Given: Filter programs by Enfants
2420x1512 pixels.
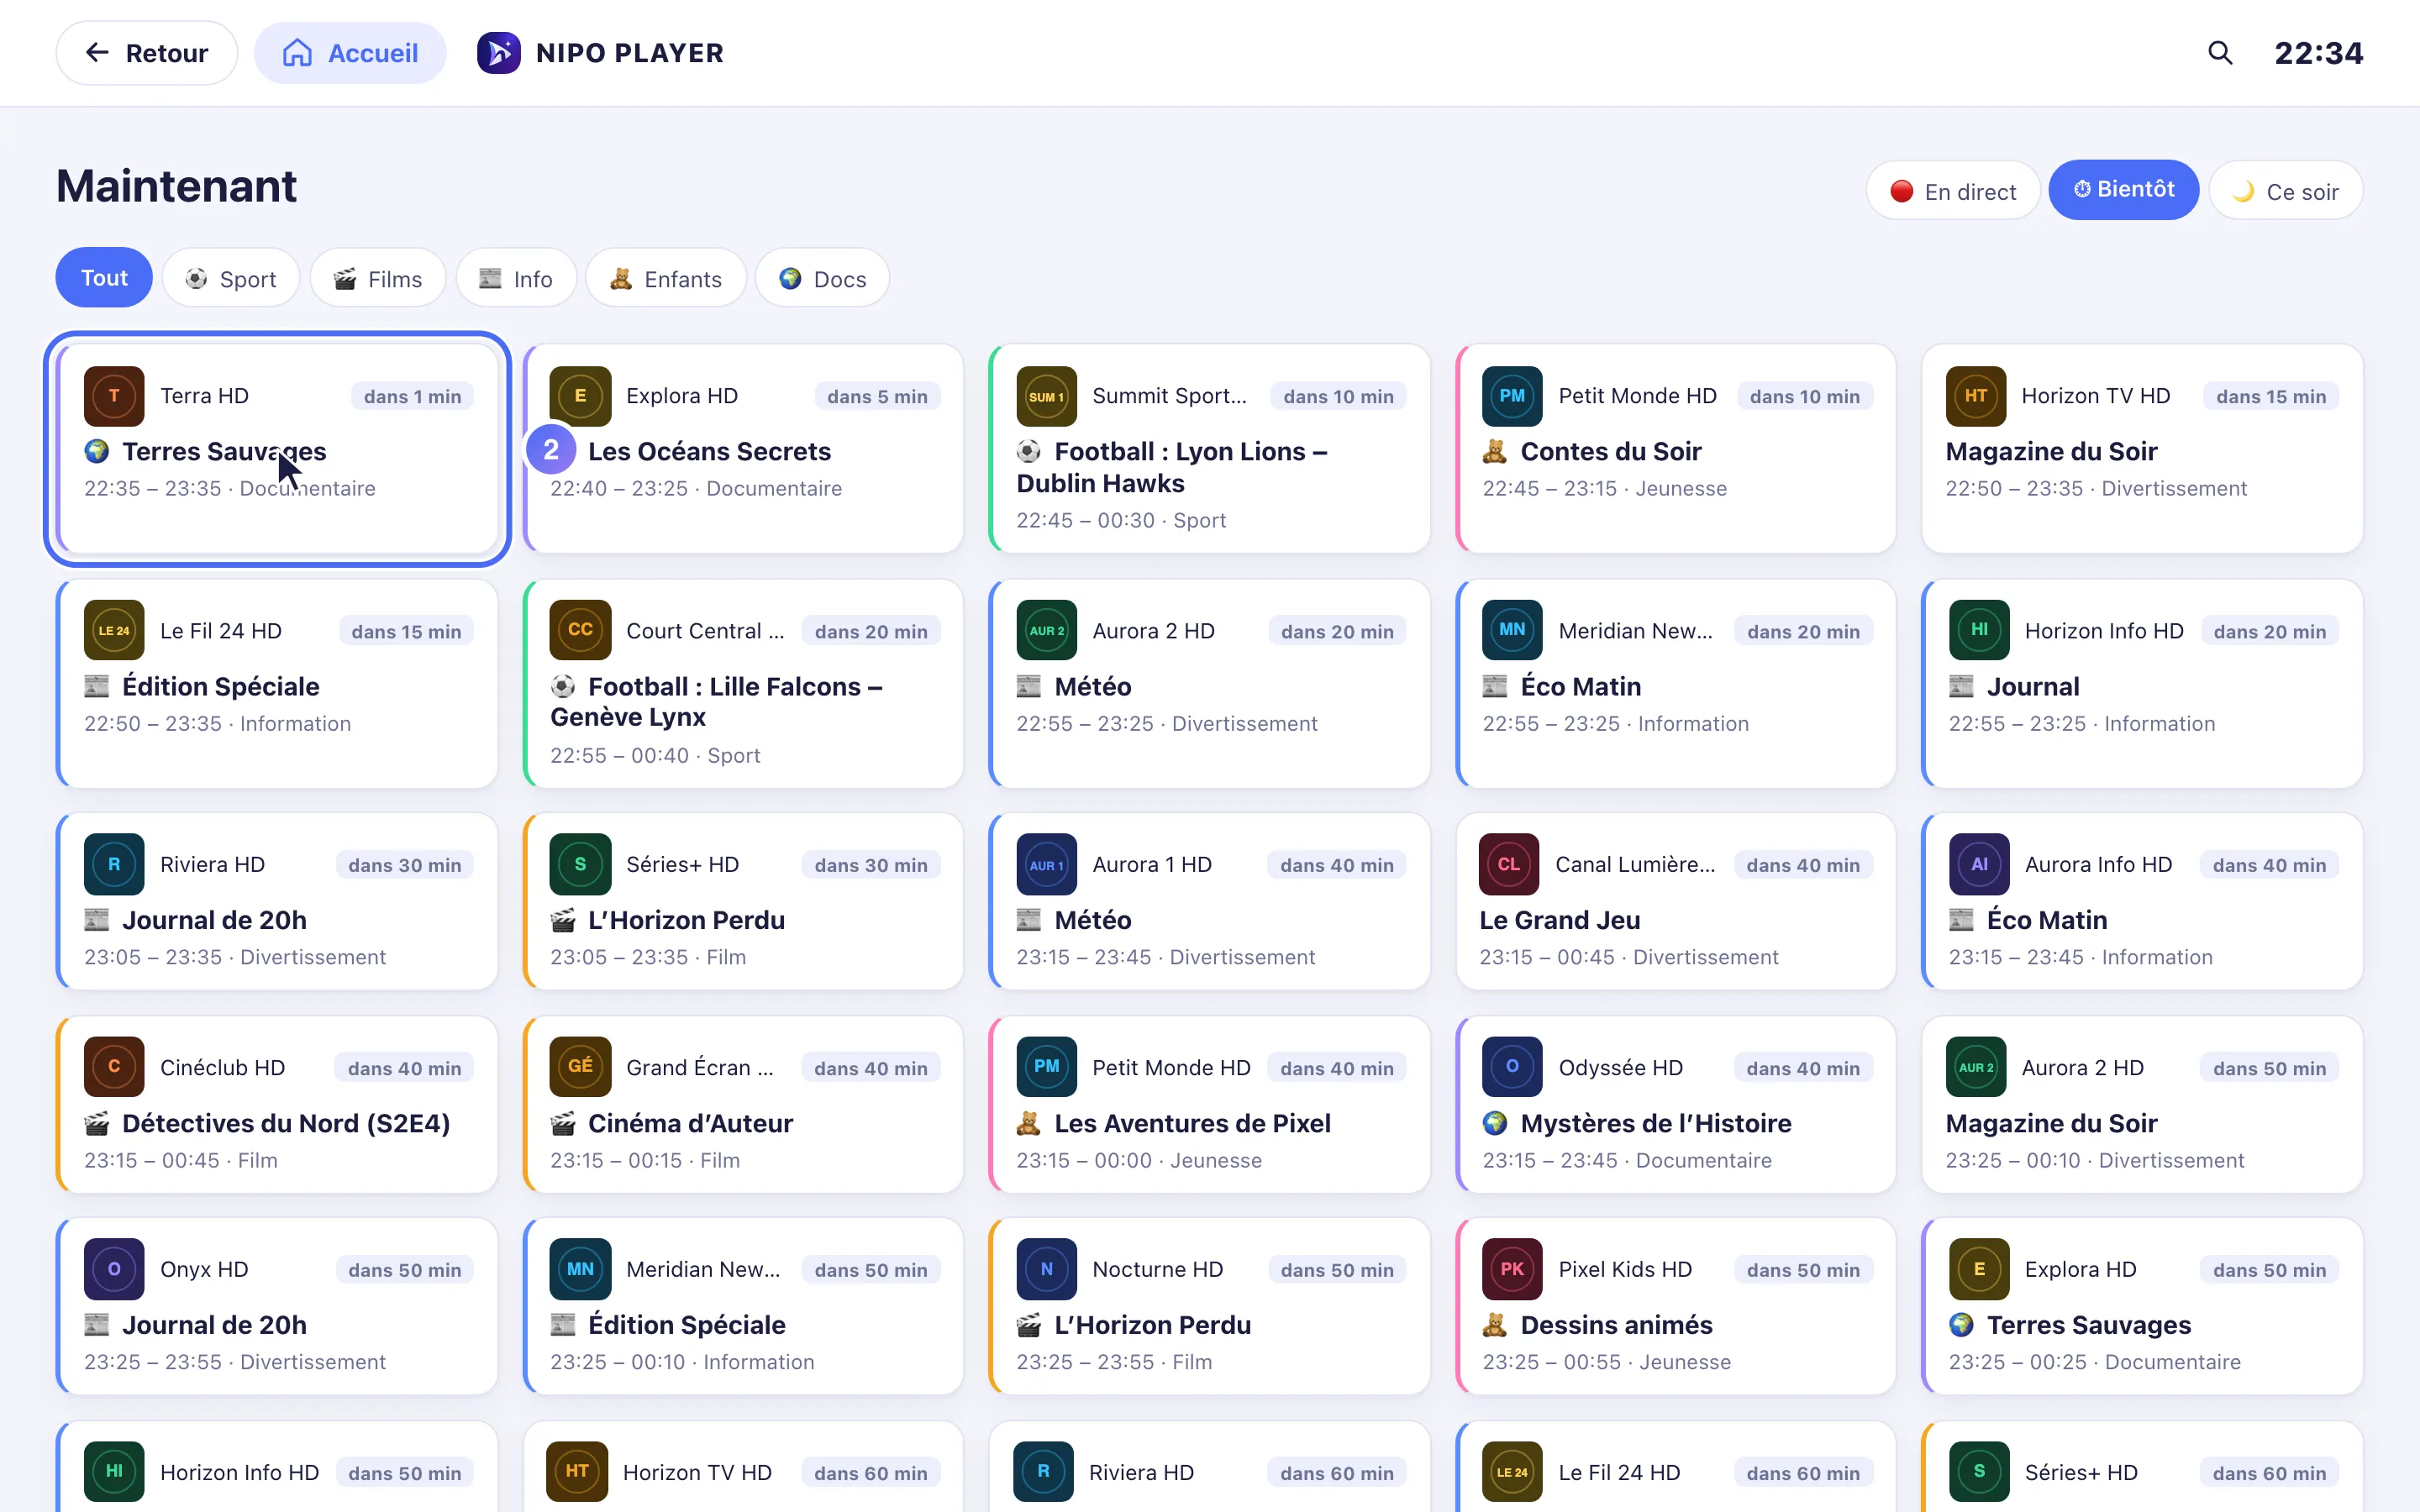Looking at the screenshot, I should 666,279.
